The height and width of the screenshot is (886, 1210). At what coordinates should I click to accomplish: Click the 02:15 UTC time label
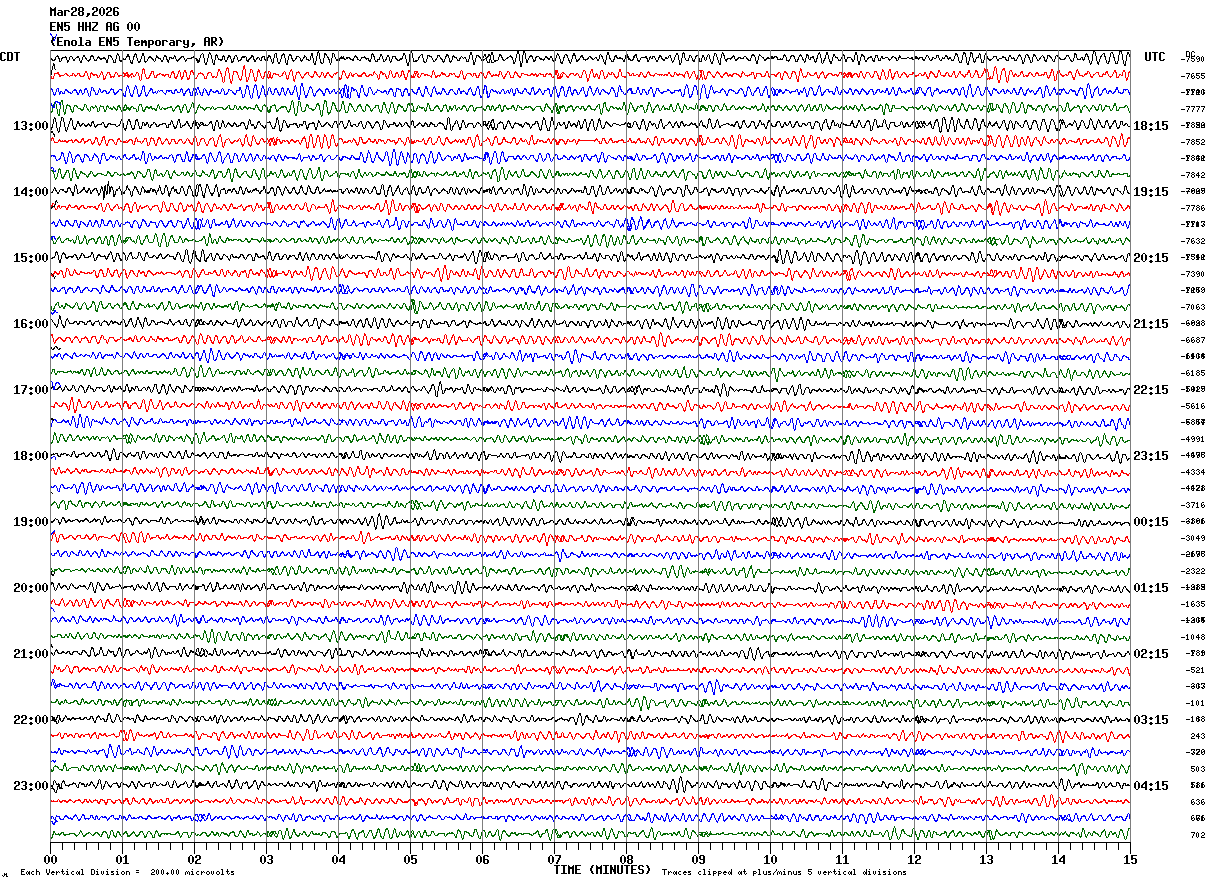tap(1151, 654)
